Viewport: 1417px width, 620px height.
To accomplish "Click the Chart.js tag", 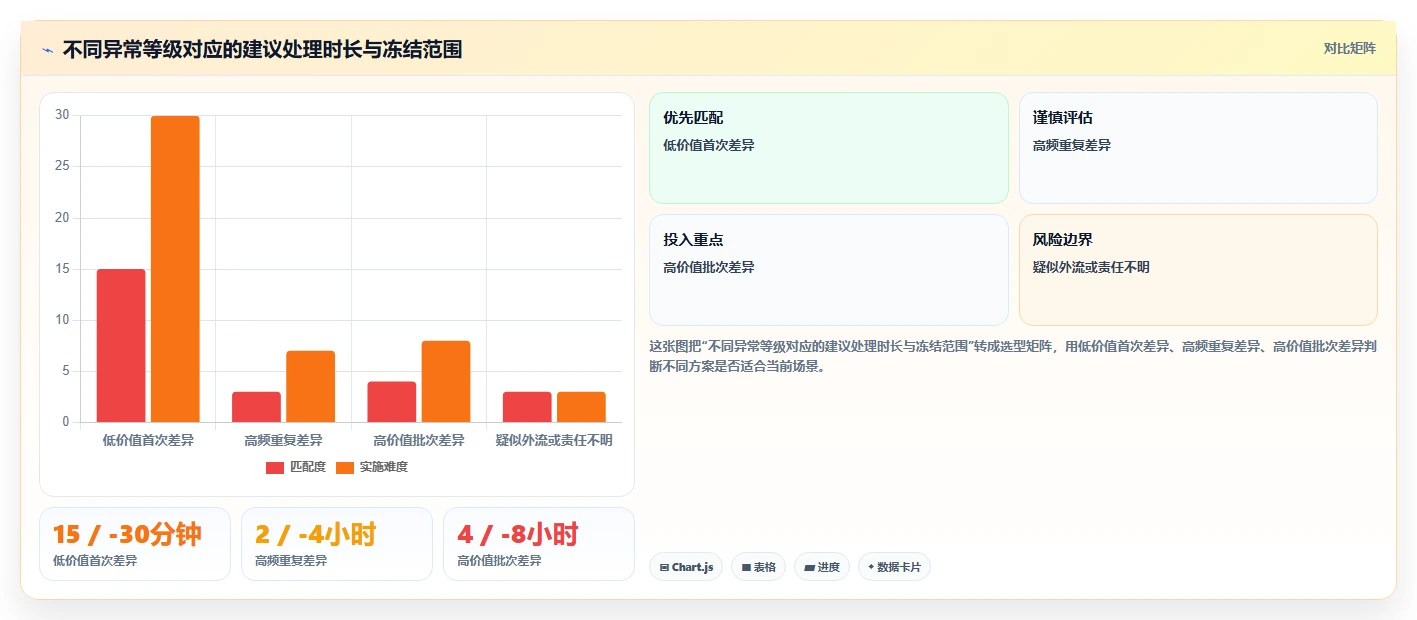I will pyautogui.click(x=686, y=567).
